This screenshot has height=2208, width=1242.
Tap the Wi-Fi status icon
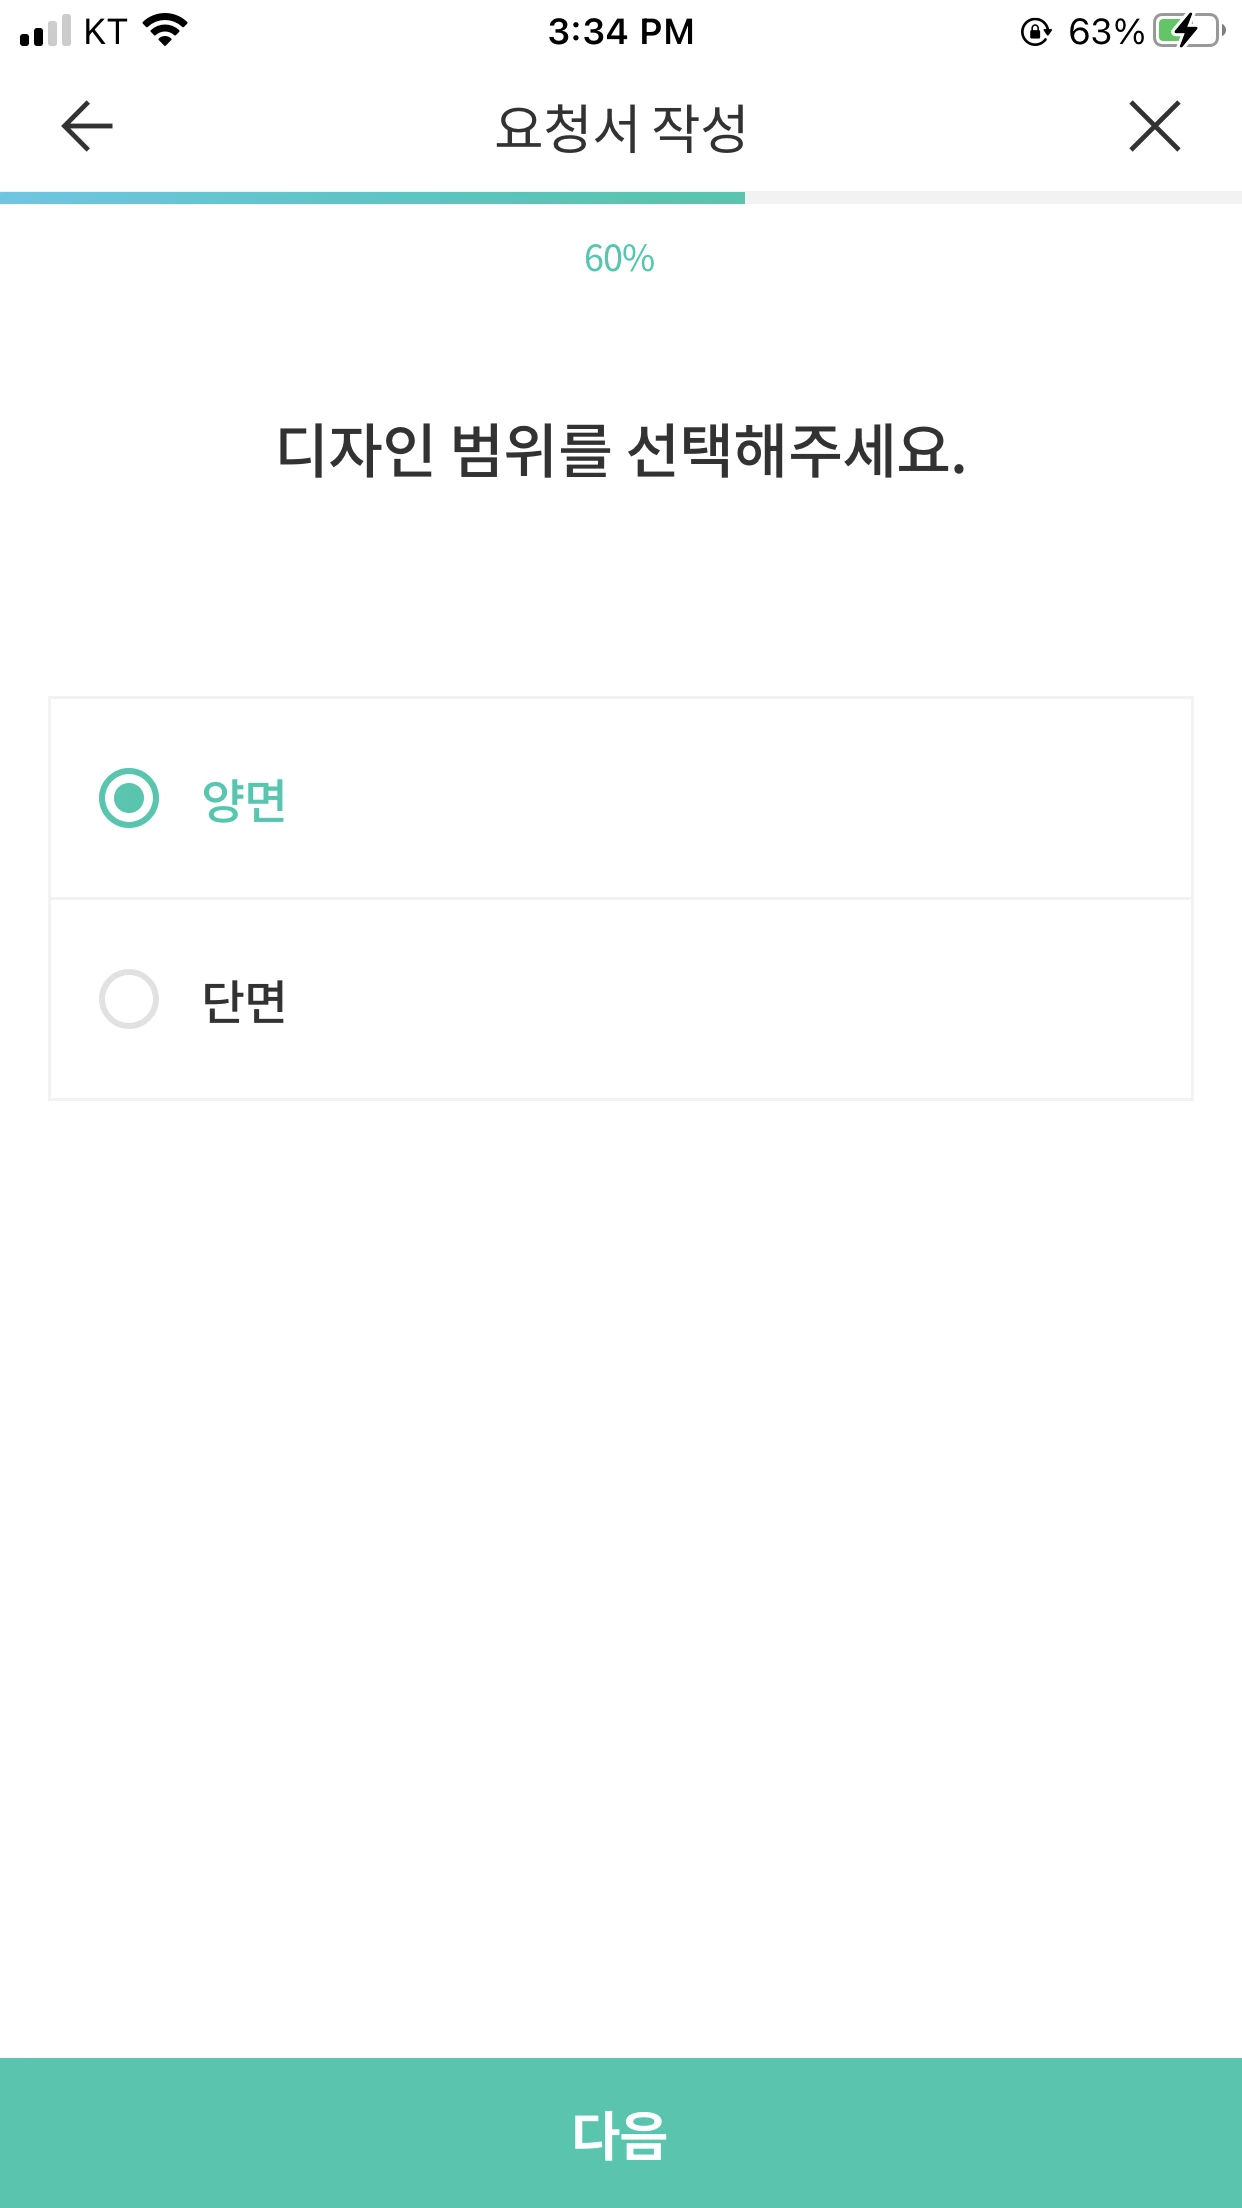click(x=166, y=30)
